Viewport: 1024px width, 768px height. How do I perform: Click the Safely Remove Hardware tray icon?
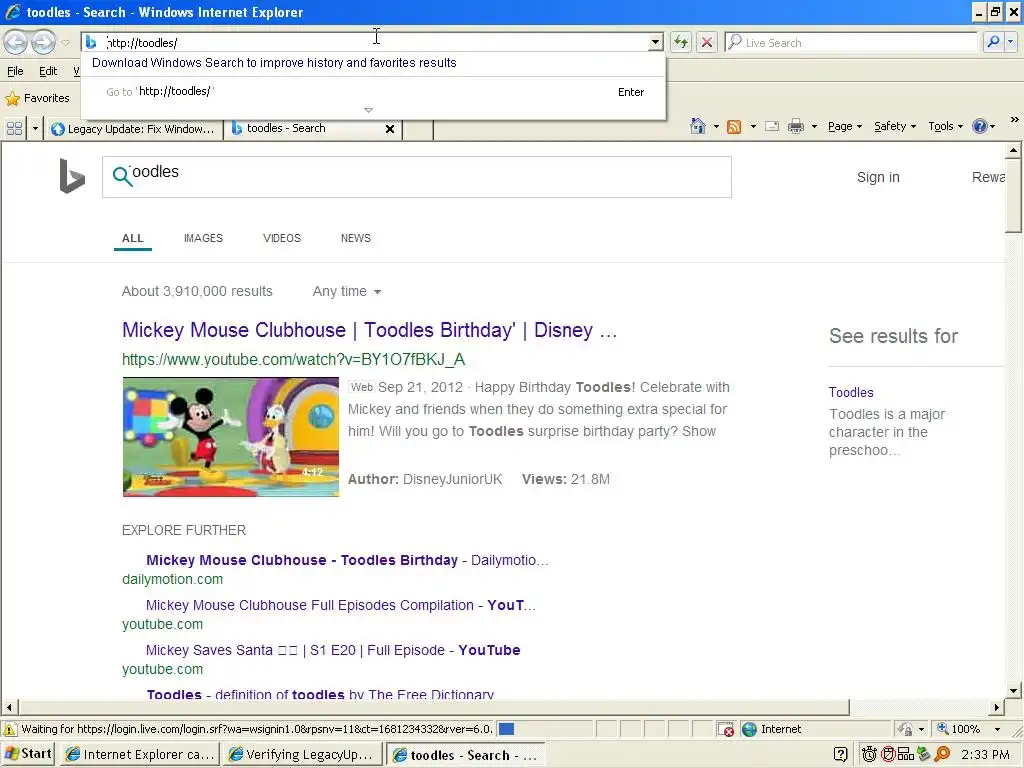pyautogui.click(x=923, y=754)
